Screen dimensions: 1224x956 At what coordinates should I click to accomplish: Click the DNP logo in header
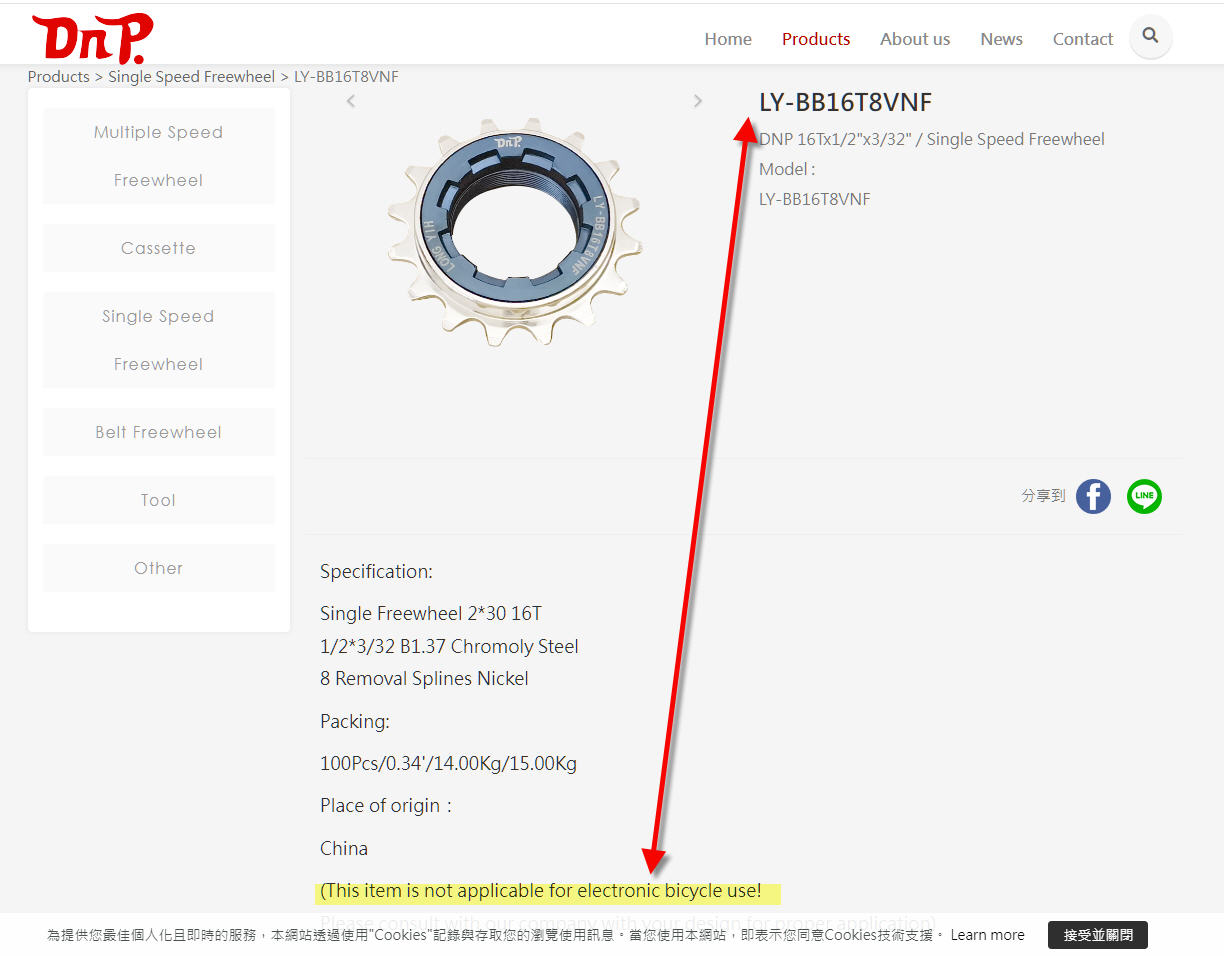[92, 39]
